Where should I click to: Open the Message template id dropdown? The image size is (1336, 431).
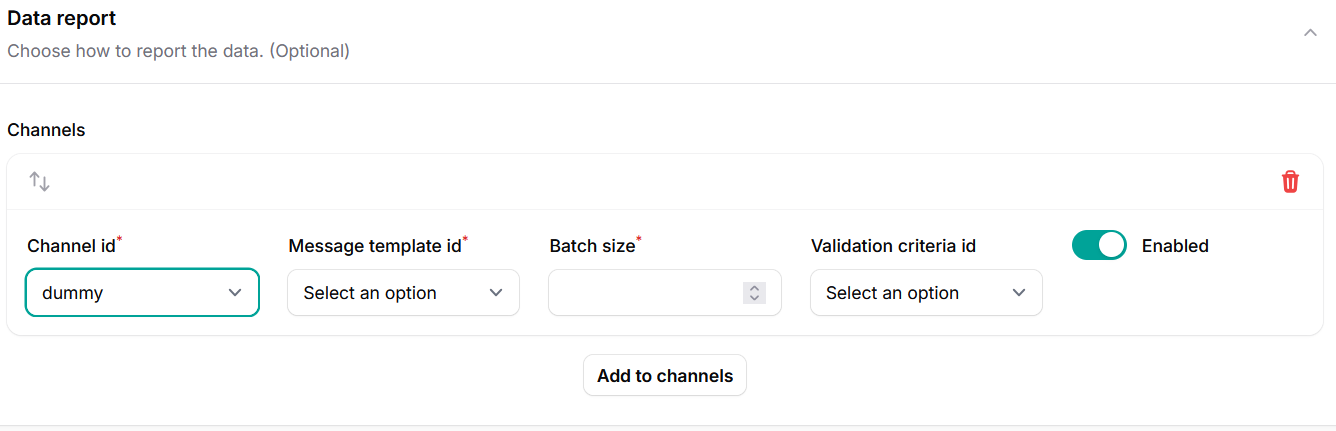403,293
